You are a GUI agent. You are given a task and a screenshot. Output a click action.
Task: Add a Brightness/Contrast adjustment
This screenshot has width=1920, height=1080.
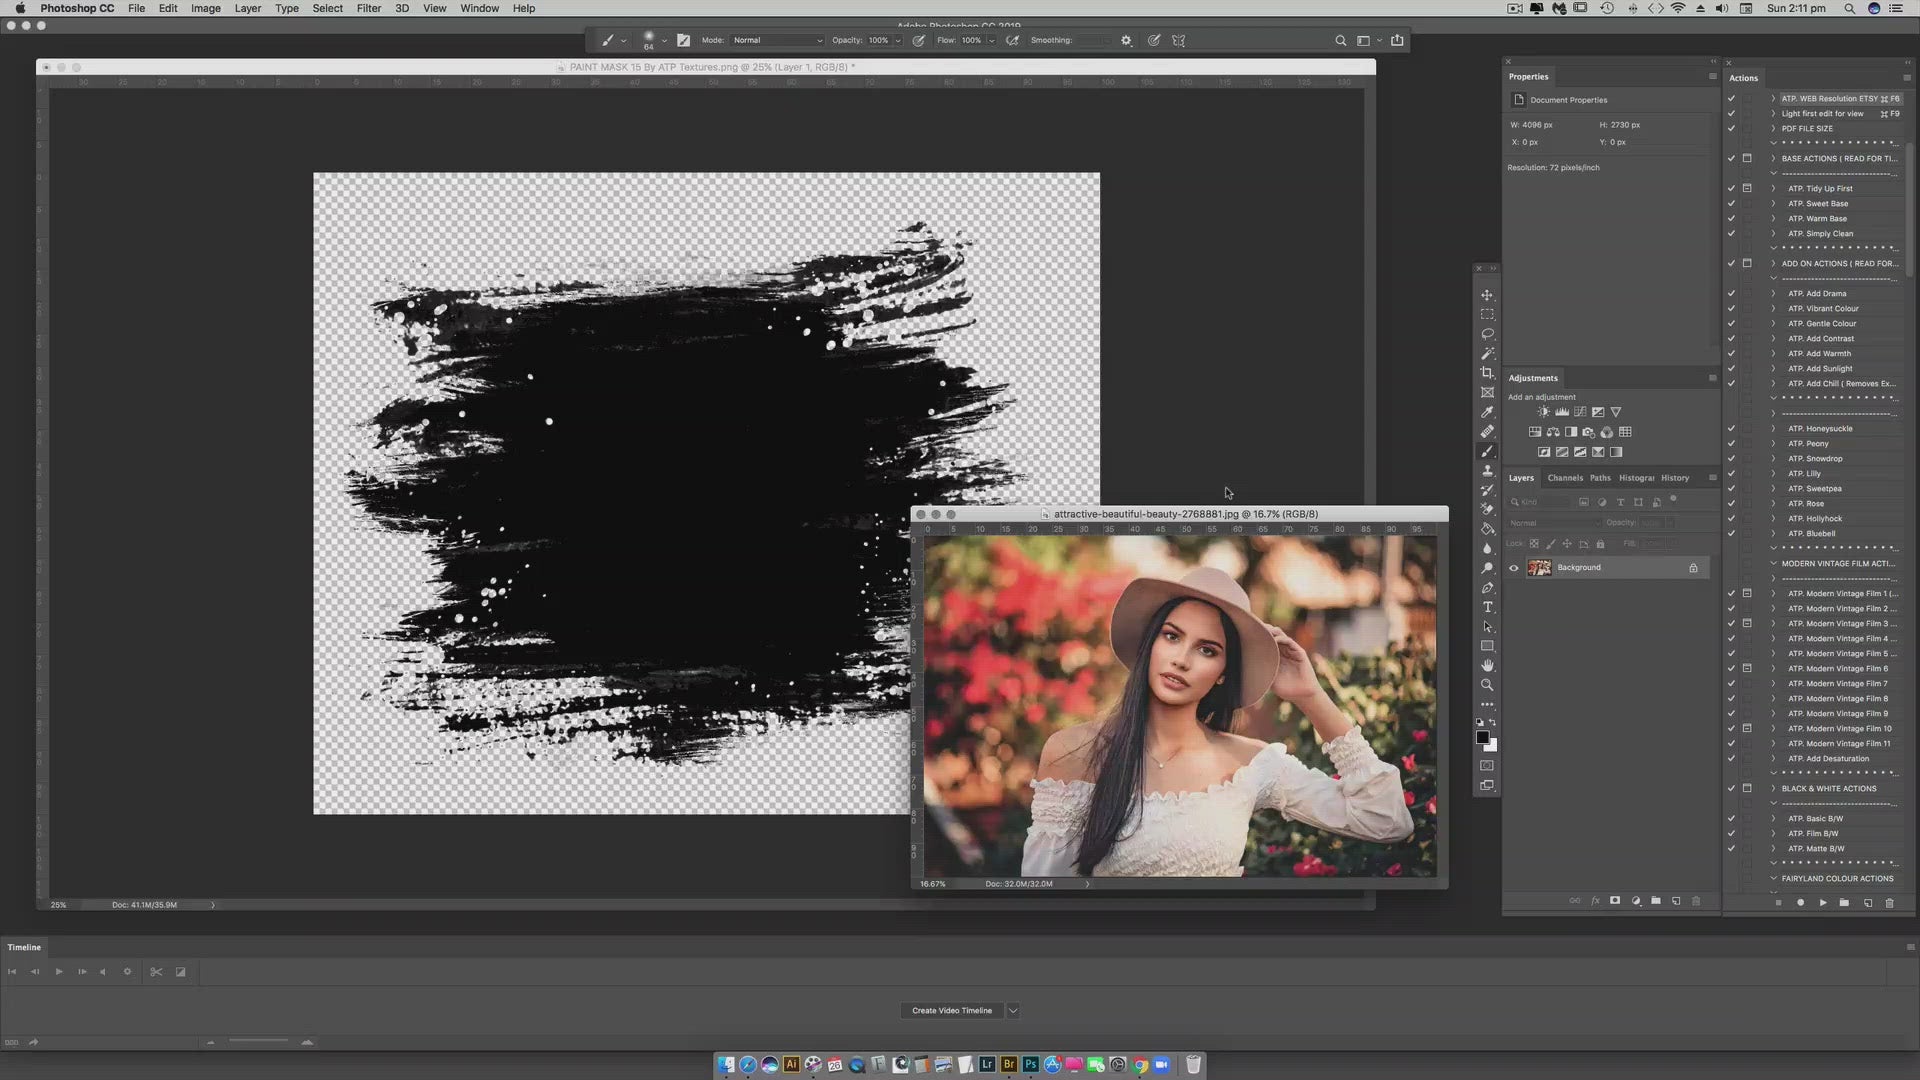click(1543, 412)
